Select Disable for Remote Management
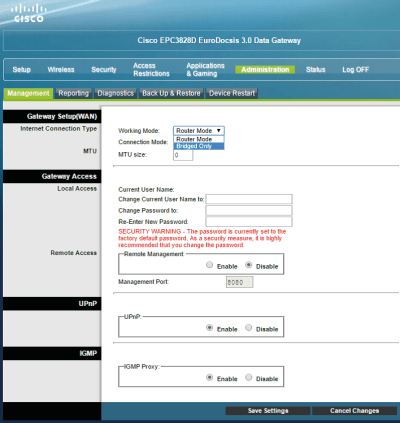400x423 pixels. [248, 265]
